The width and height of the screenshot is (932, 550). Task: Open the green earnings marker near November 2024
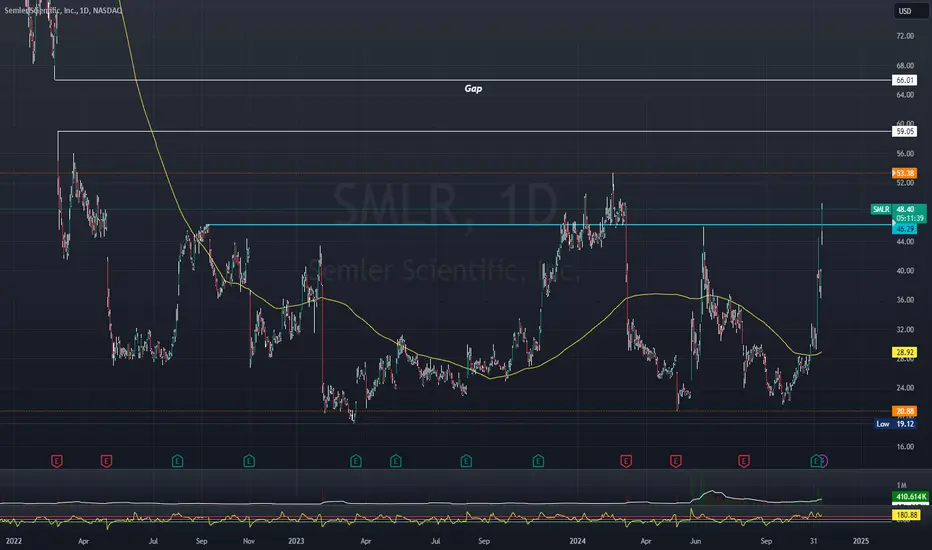tap(816, 461)
